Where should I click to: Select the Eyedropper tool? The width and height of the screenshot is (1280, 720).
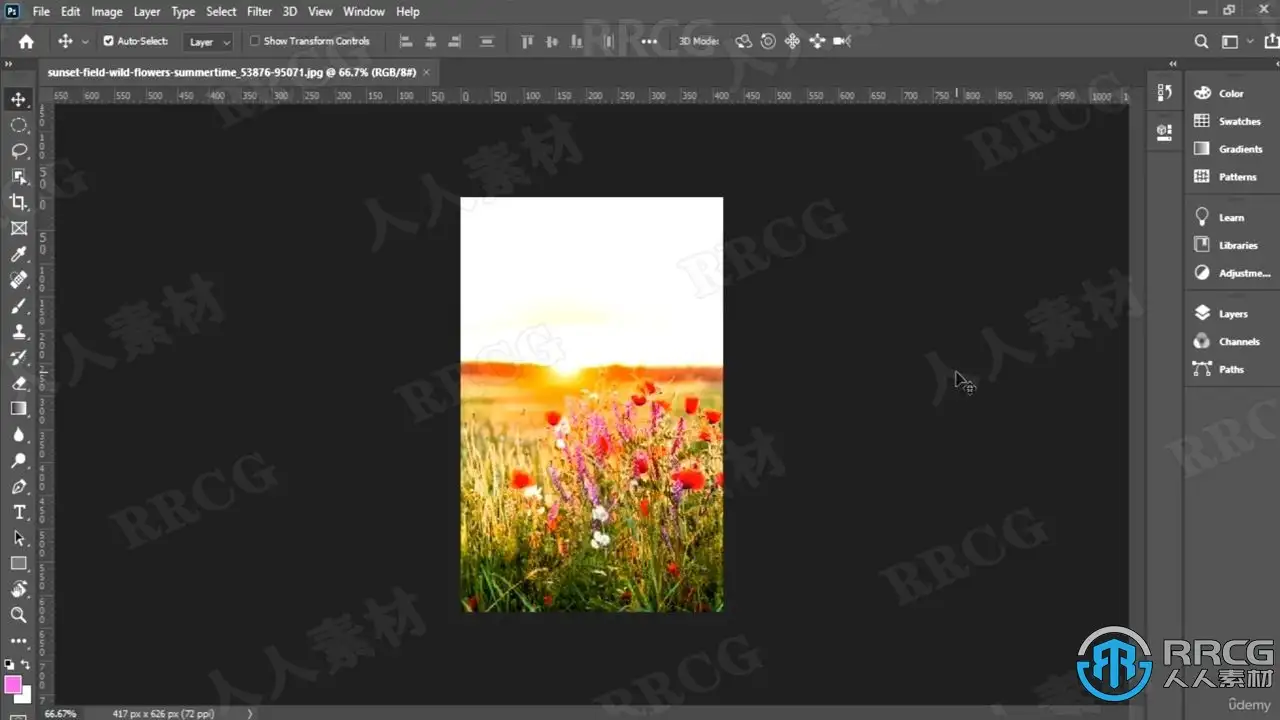[x=18, y=254]
